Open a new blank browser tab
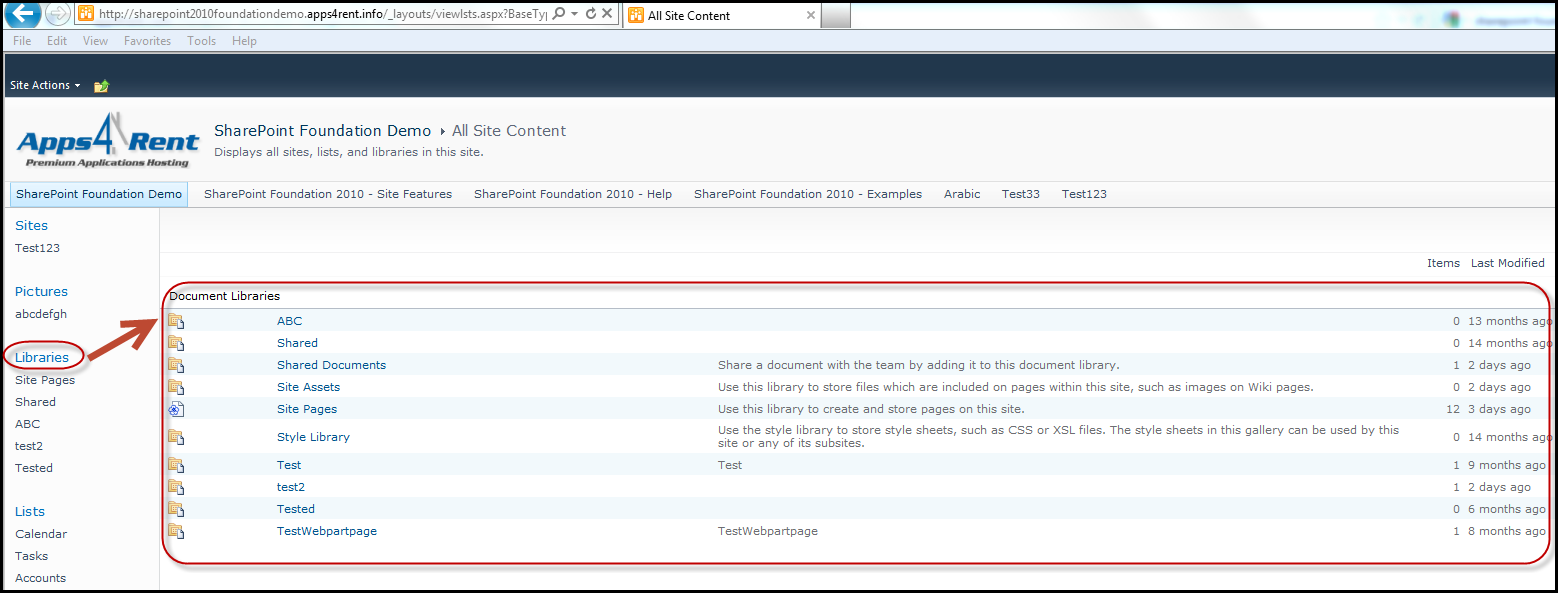The image size is (1558, 593). tap(836, 15)
